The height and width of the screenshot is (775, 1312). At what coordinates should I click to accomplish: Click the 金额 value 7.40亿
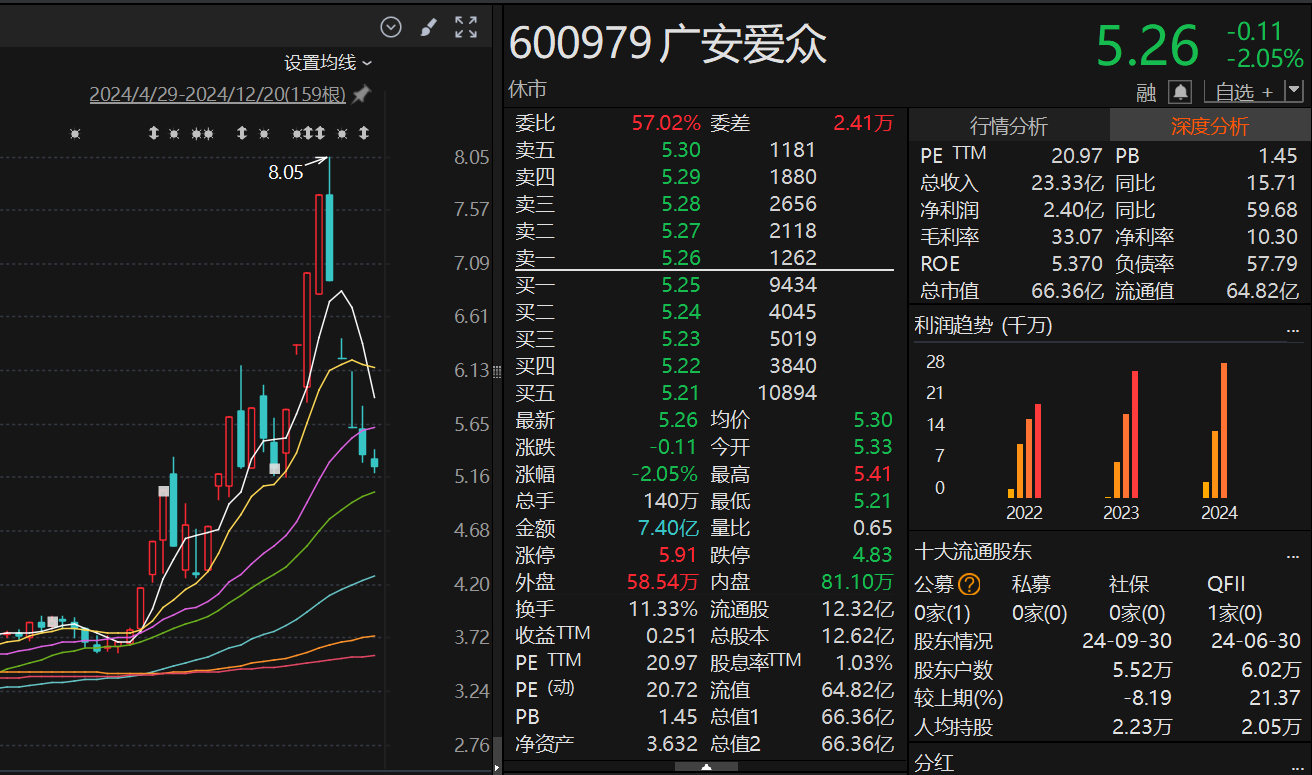coord(669,528)
